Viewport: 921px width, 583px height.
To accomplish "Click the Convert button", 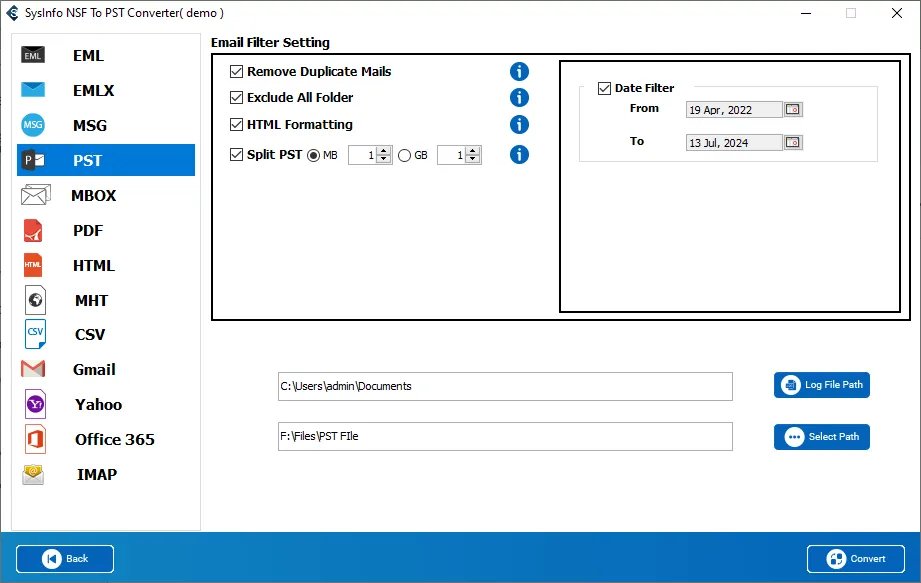I will [x=856, y=559].
